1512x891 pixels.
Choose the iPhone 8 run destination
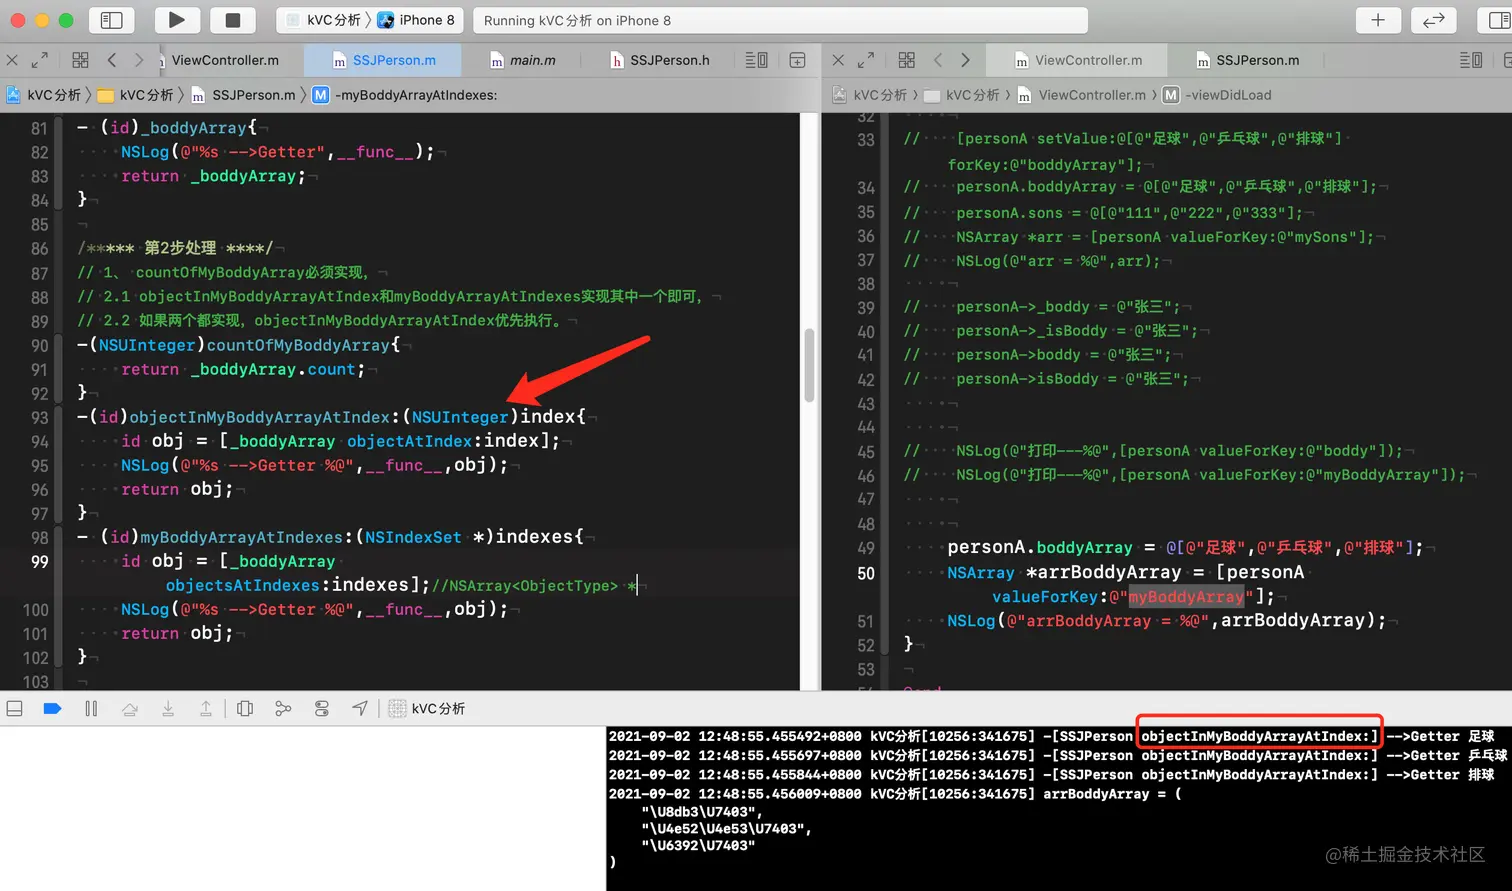416,20
